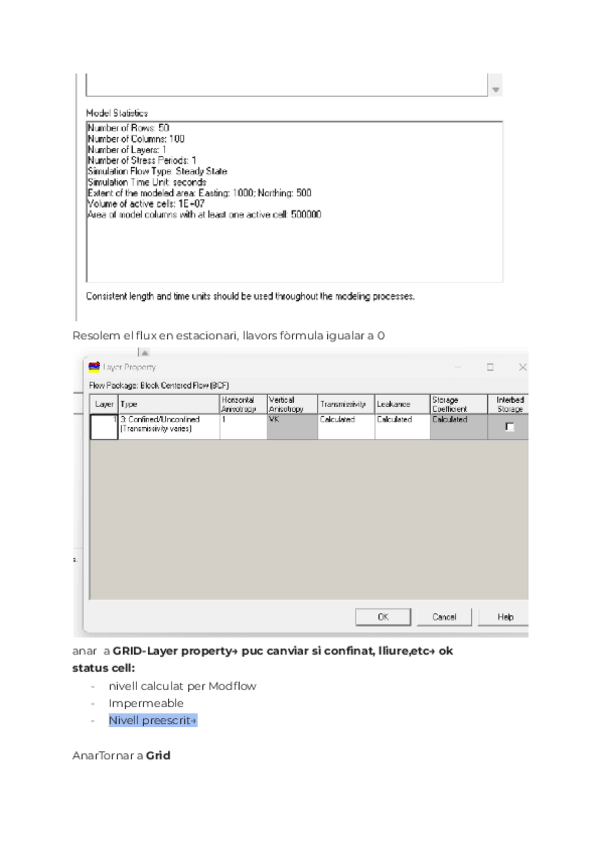The height and width of the screenshot is (848, 600).
Task: Click the 'Model Statistics' label
Action: pos(117,113)
